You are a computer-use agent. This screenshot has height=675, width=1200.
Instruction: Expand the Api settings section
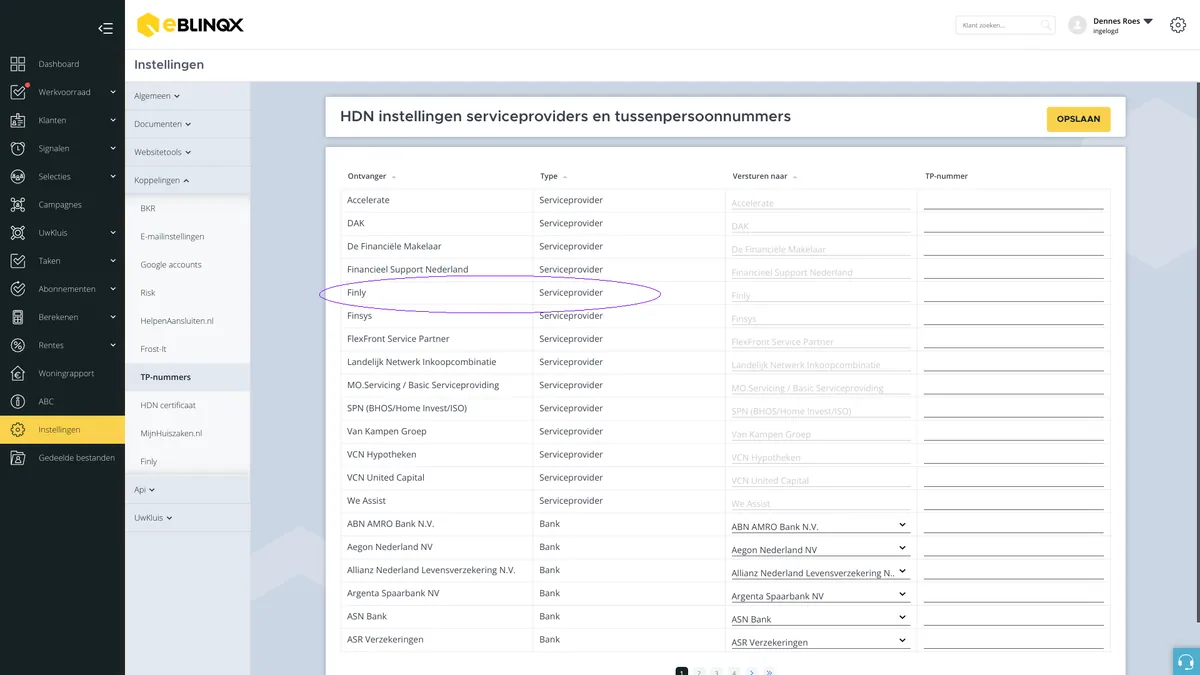point(144,490)
